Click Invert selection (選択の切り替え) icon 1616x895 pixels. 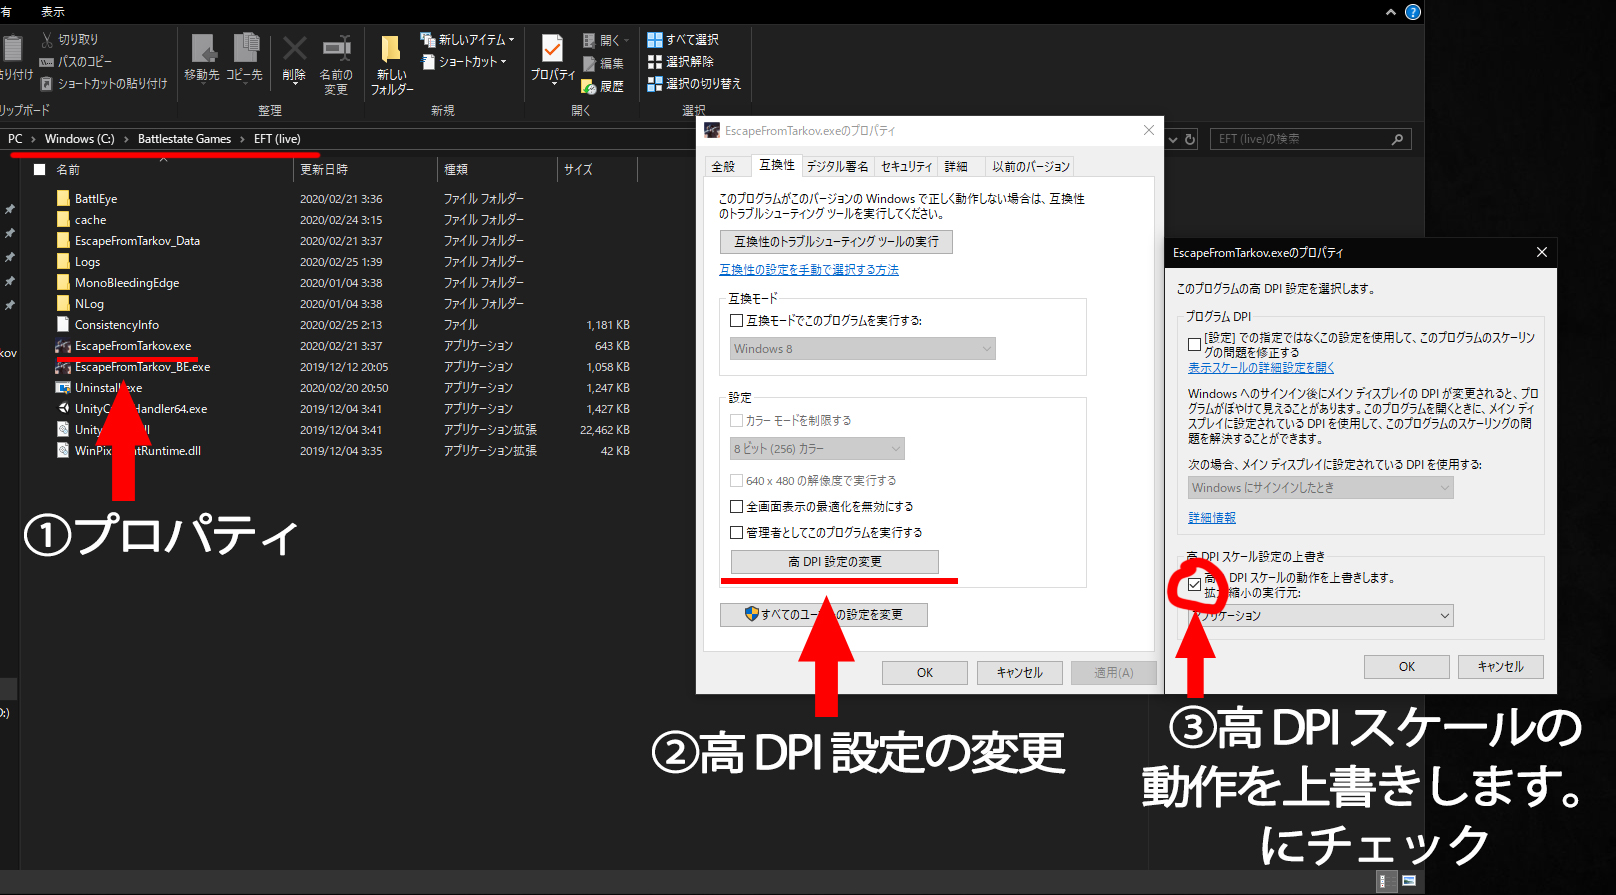click(x=655, y=84)
